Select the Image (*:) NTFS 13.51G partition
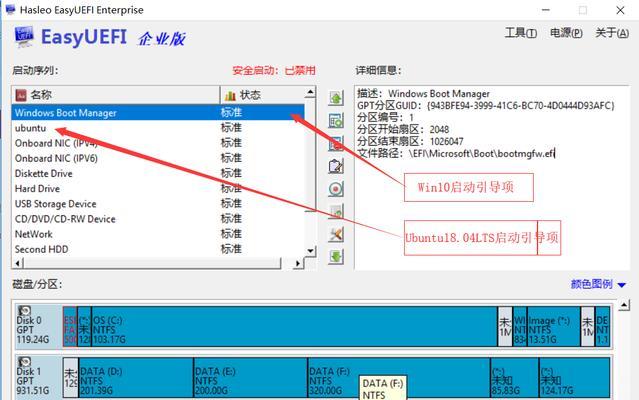639x400 pixels. (x=553, y=327)
